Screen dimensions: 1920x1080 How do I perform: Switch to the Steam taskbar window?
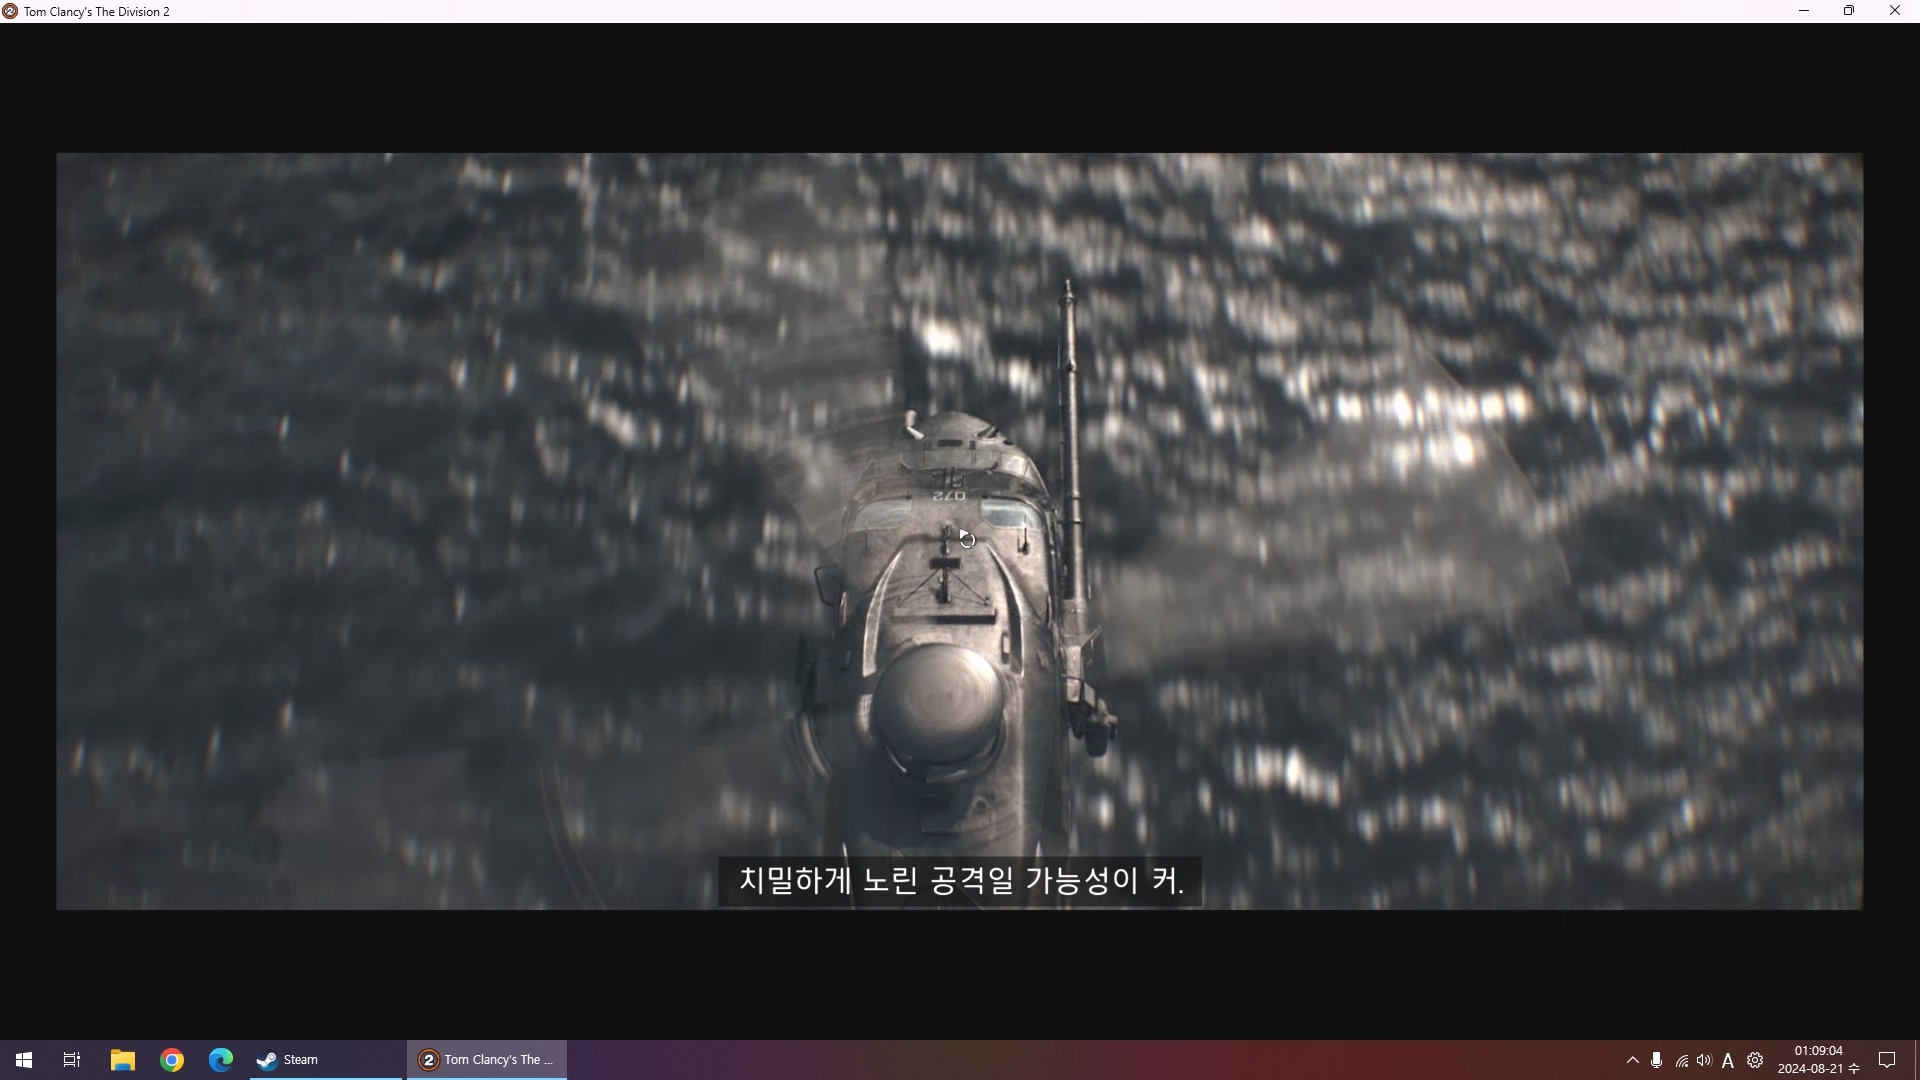tap(324, 1060)
